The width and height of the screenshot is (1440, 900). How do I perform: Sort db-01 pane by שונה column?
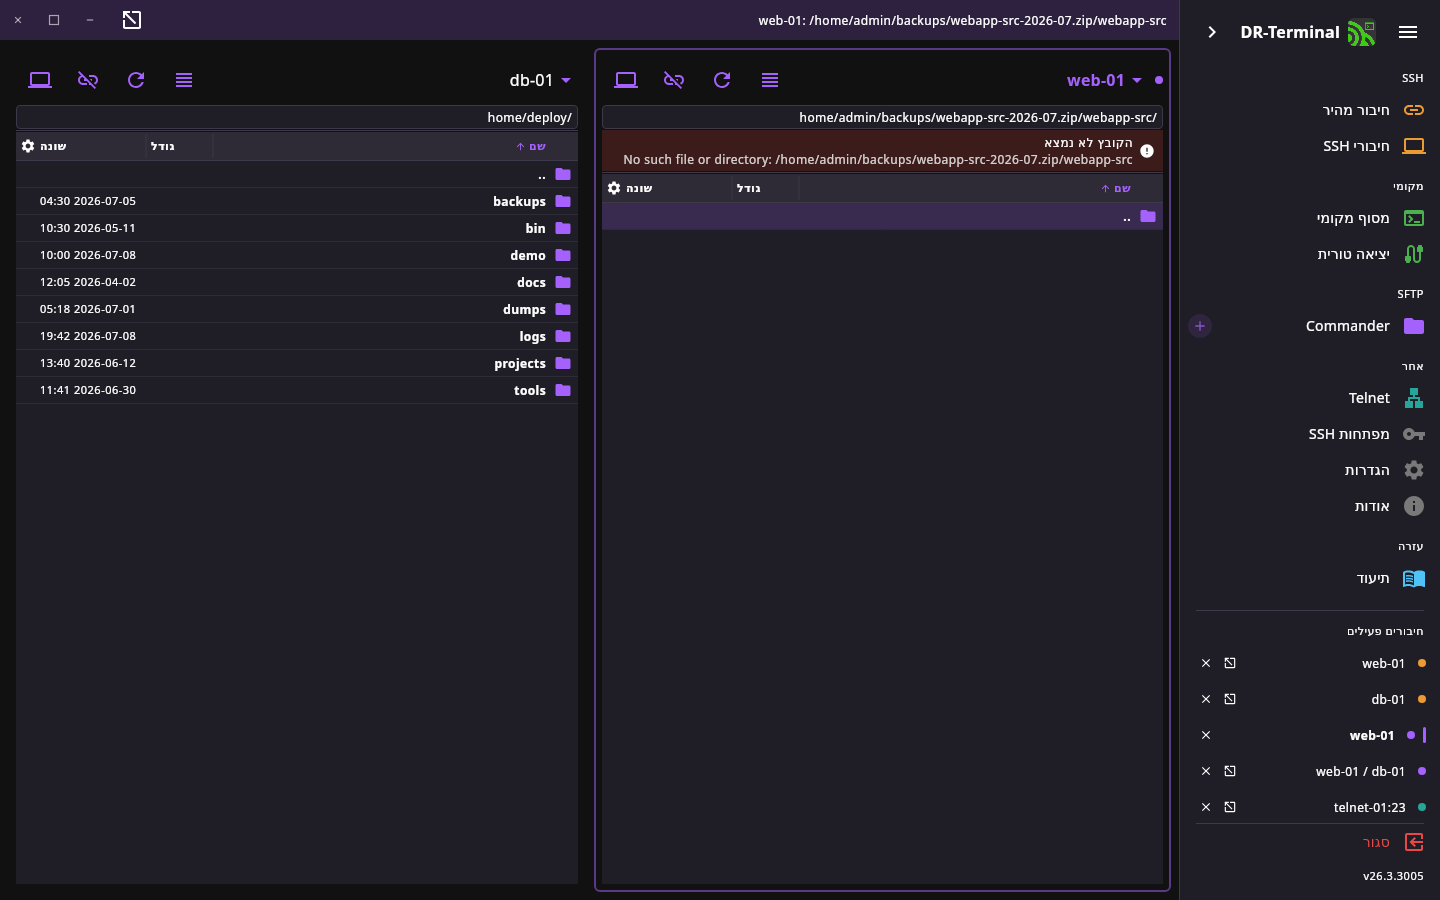[x=54, y=146]
